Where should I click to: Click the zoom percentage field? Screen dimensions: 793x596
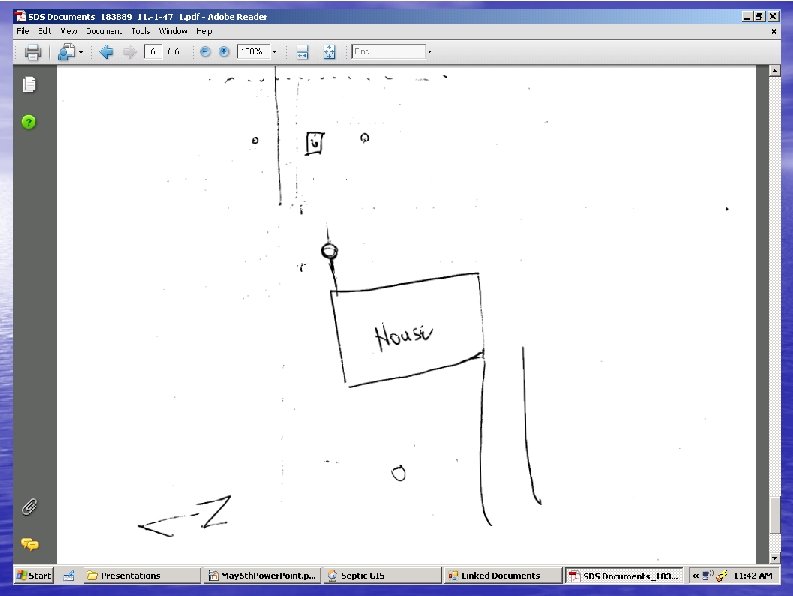click(x=253, y=52)
